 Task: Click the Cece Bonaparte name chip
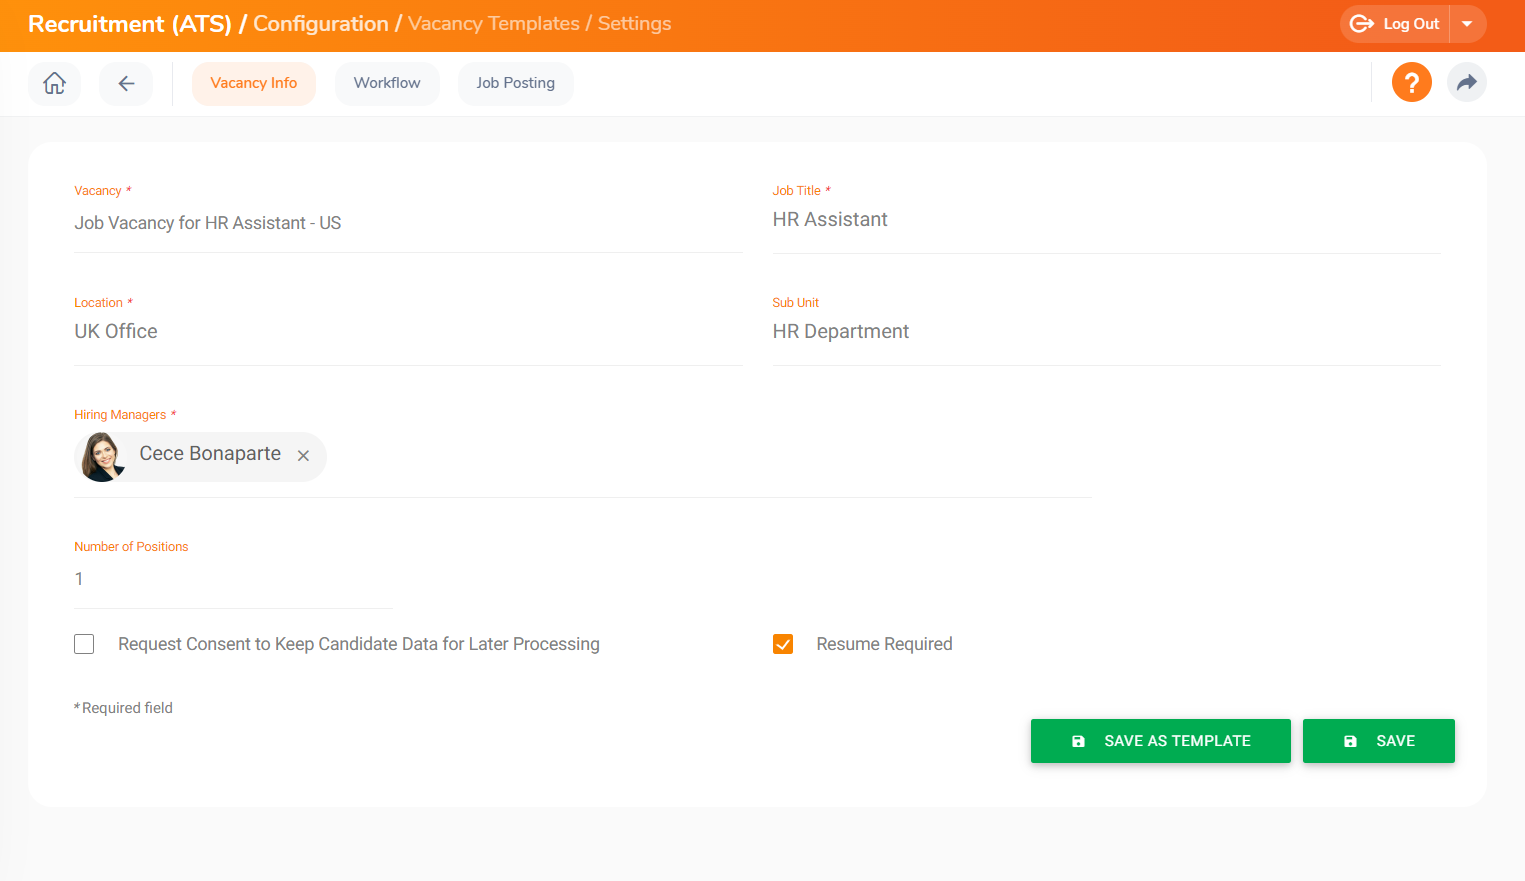coord(200,457)
